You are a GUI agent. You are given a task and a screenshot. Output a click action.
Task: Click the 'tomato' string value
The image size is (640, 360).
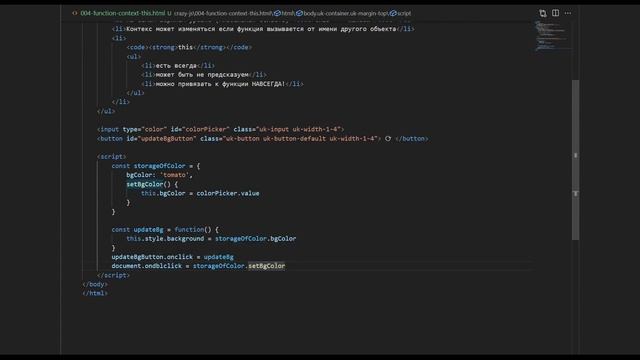174,175
